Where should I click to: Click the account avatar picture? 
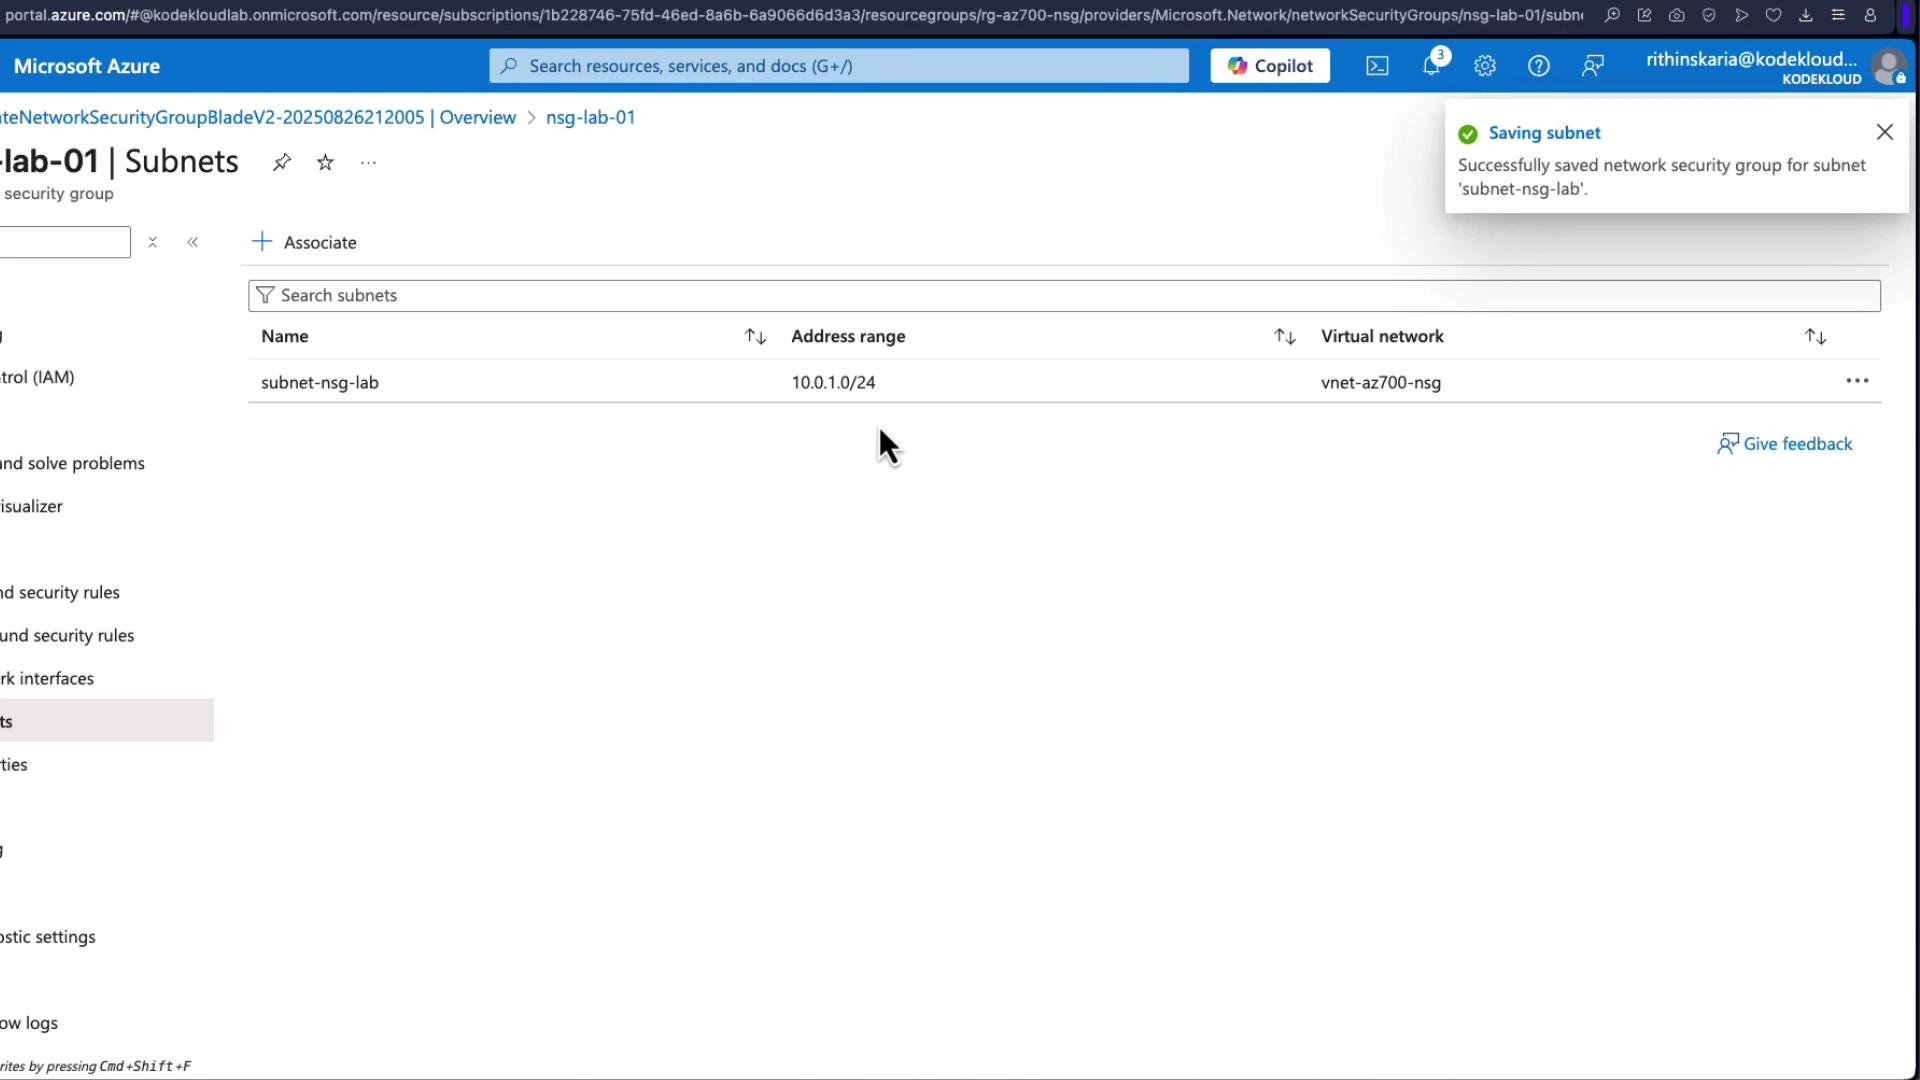tap(1889, 67)
